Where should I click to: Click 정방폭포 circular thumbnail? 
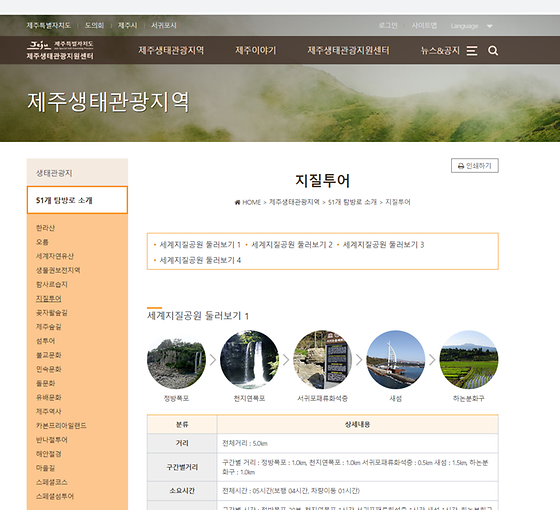pos(176,359)
